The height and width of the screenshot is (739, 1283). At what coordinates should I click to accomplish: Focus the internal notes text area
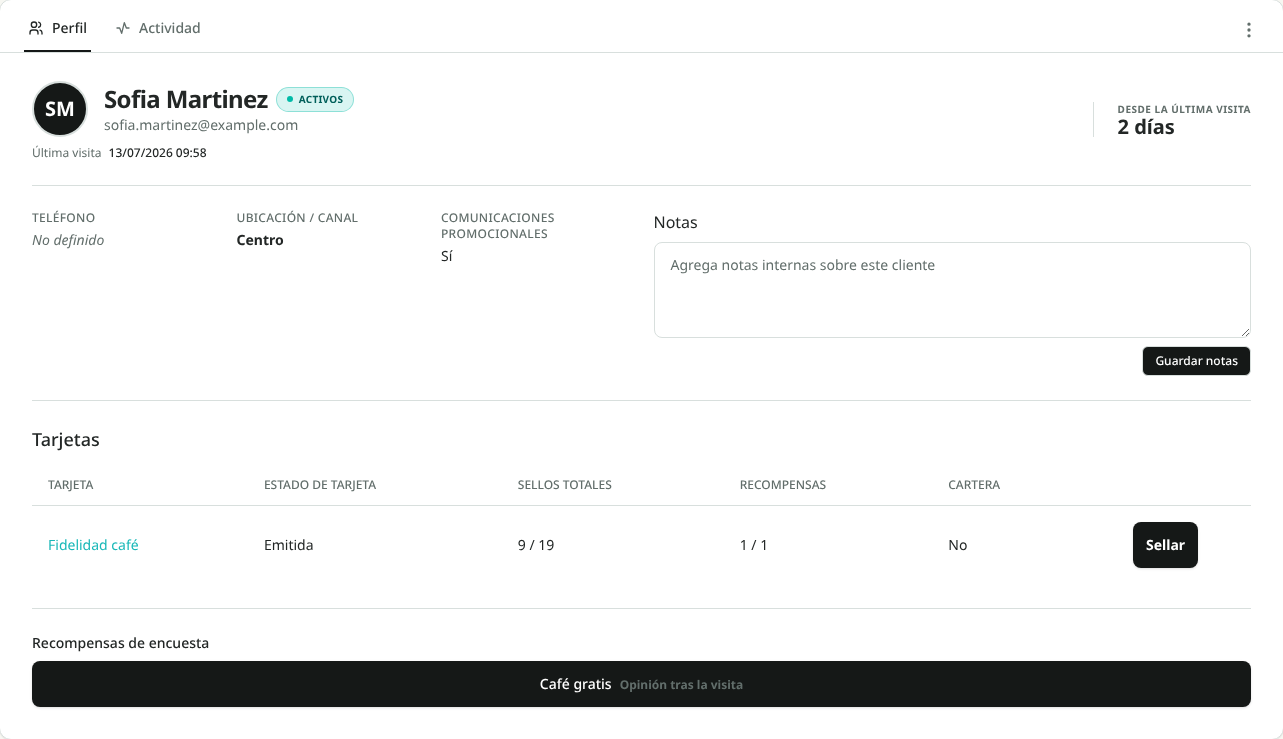pos(952,290)
